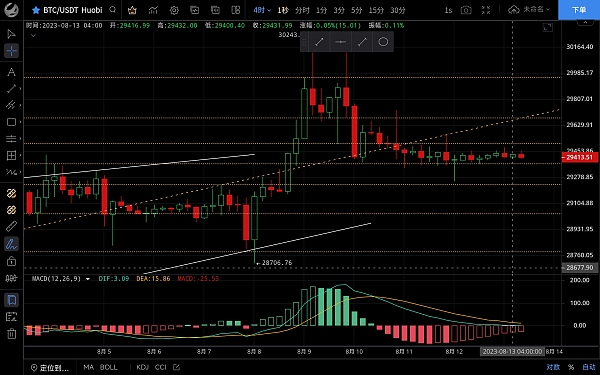Image resolution: width=600 pixels, height=375 pixels.
Task: Expand the MACD(12,26,9) indicator menu
Action: coord(88,279)
